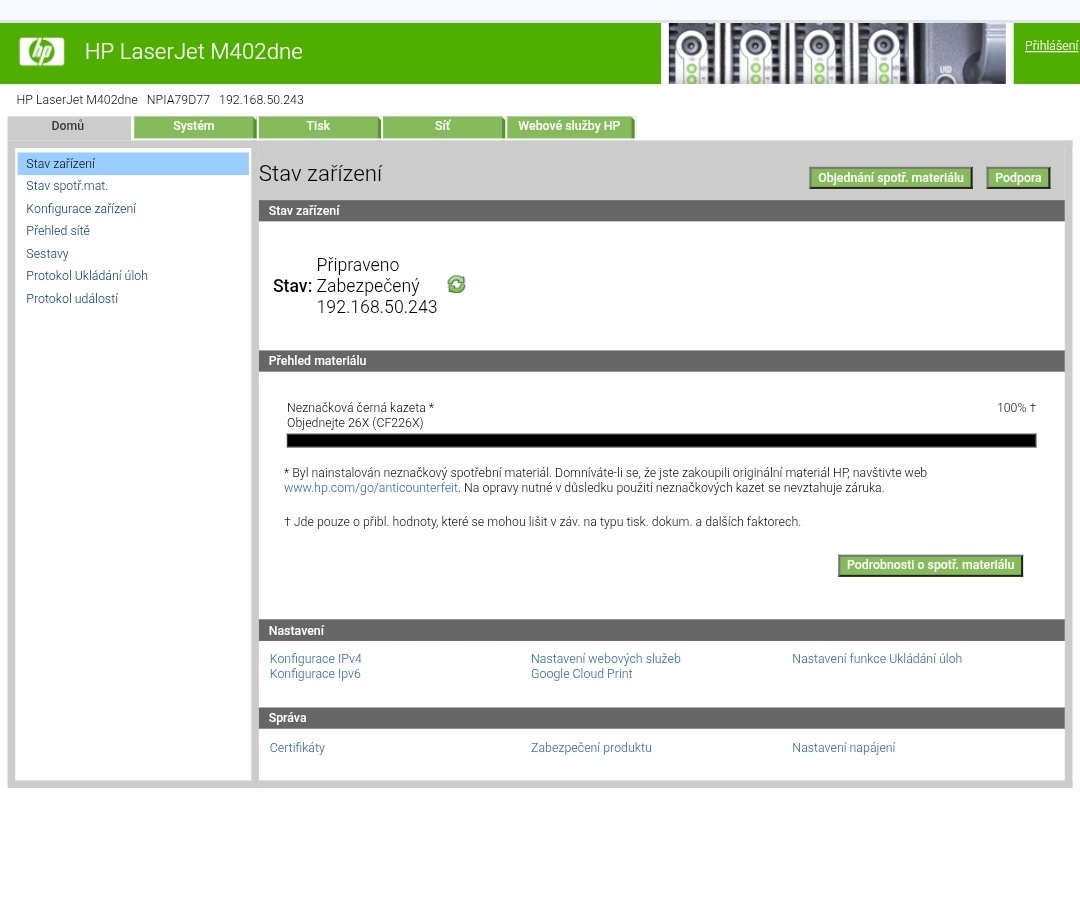This screenshot has width=1080, height=923.
Task: Open Protokol událostí sidebar item
Action: pos(72,299)
